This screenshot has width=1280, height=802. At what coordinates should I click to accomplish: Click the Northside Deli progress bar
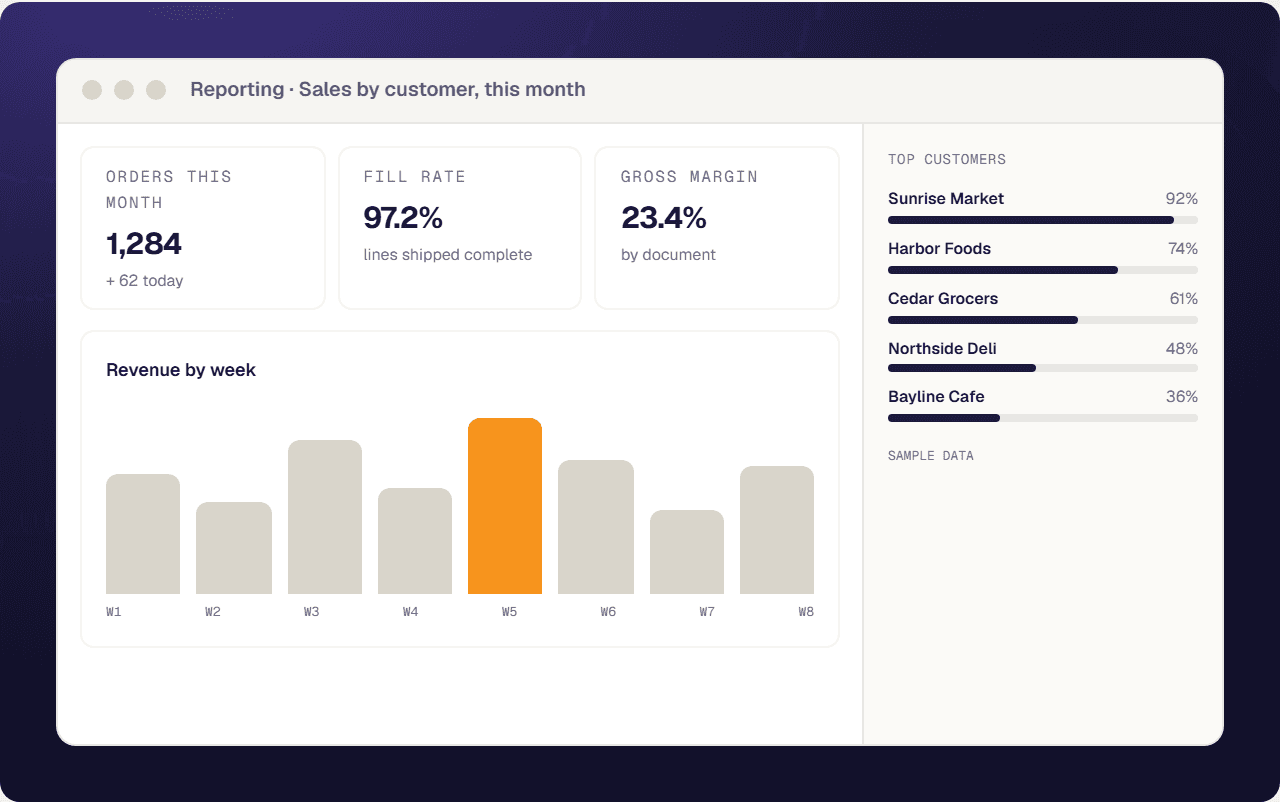(x=1043, y=368)
